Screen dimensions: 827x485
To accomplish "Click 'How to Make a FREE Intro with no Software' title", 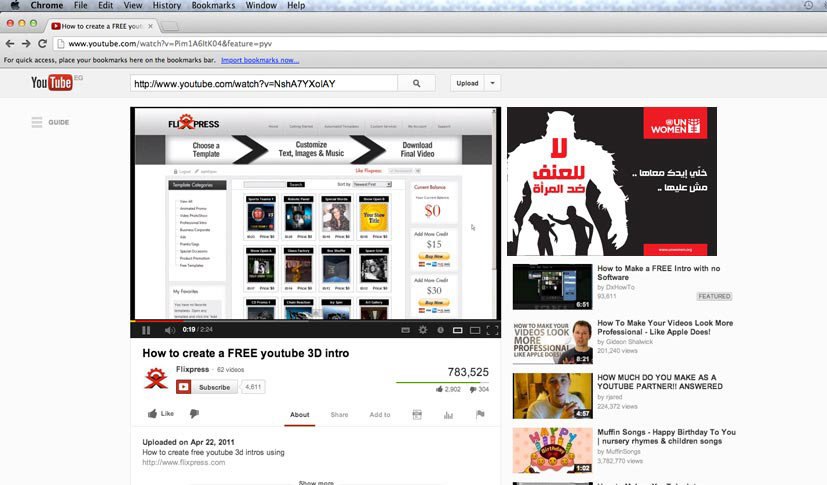I will (x=658, y=273).
